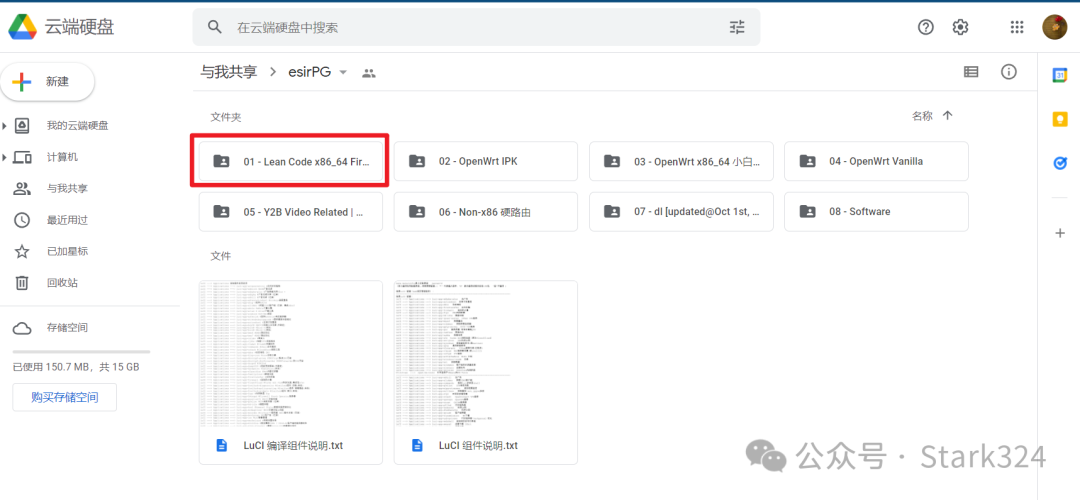The height and width of the screenshot is (500, 1080).
Task: Show details info panel icon
Action: click(x=1009, y=72)
